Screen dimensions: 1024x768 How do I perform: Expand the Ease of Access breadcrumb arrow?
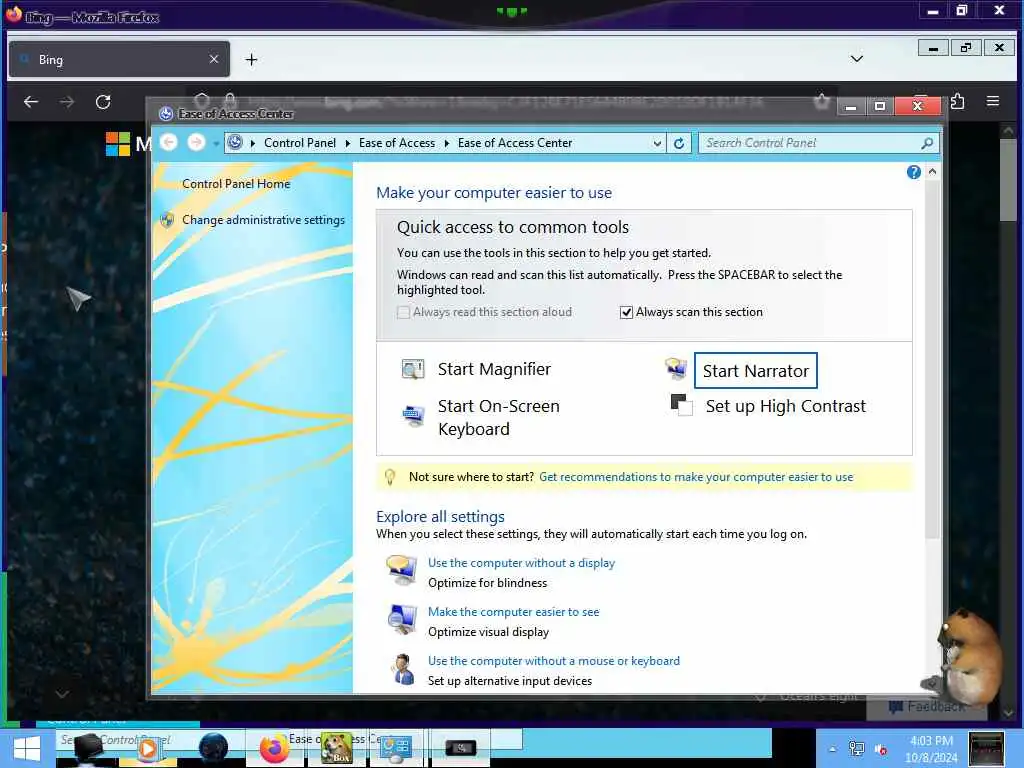(446, 143)
